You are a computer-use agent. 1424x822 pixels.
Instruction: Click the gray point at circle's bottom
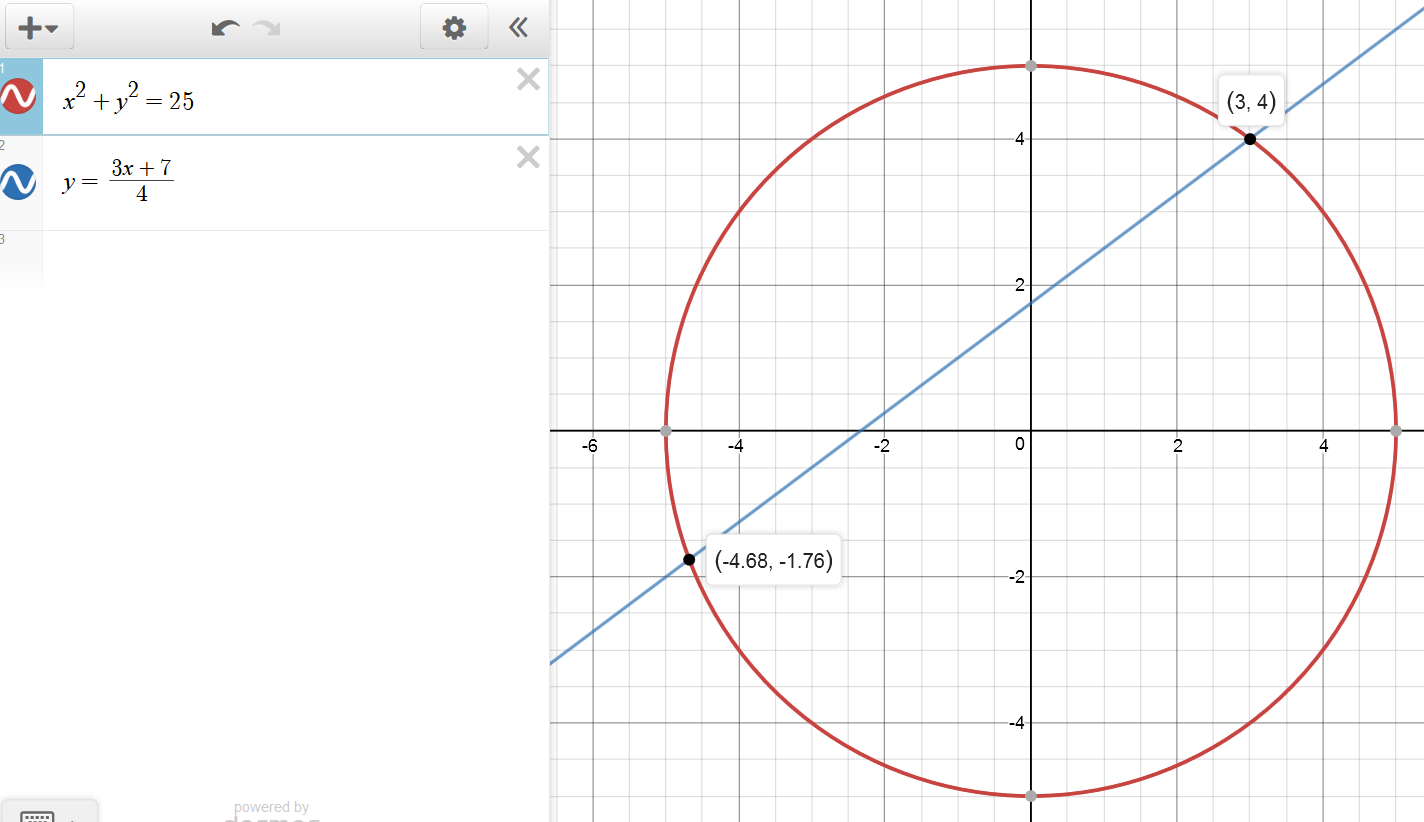coord(1031,796)
